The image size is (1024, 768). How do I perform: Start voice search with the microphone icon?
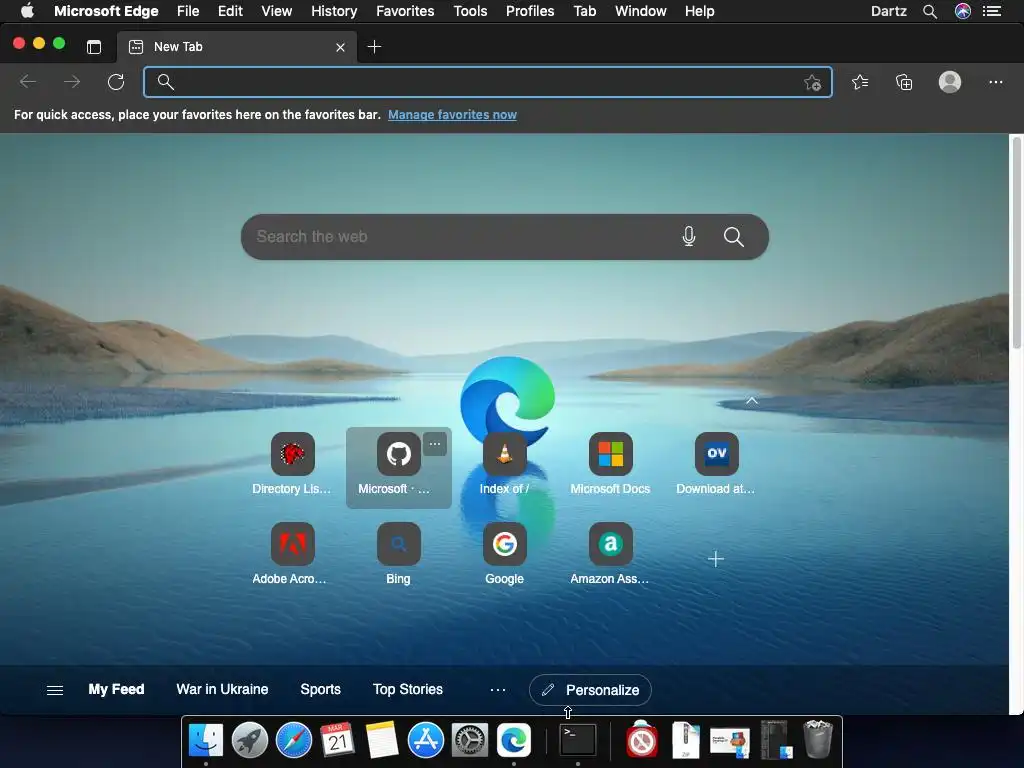pyautogui.click(x=688, y=236)
